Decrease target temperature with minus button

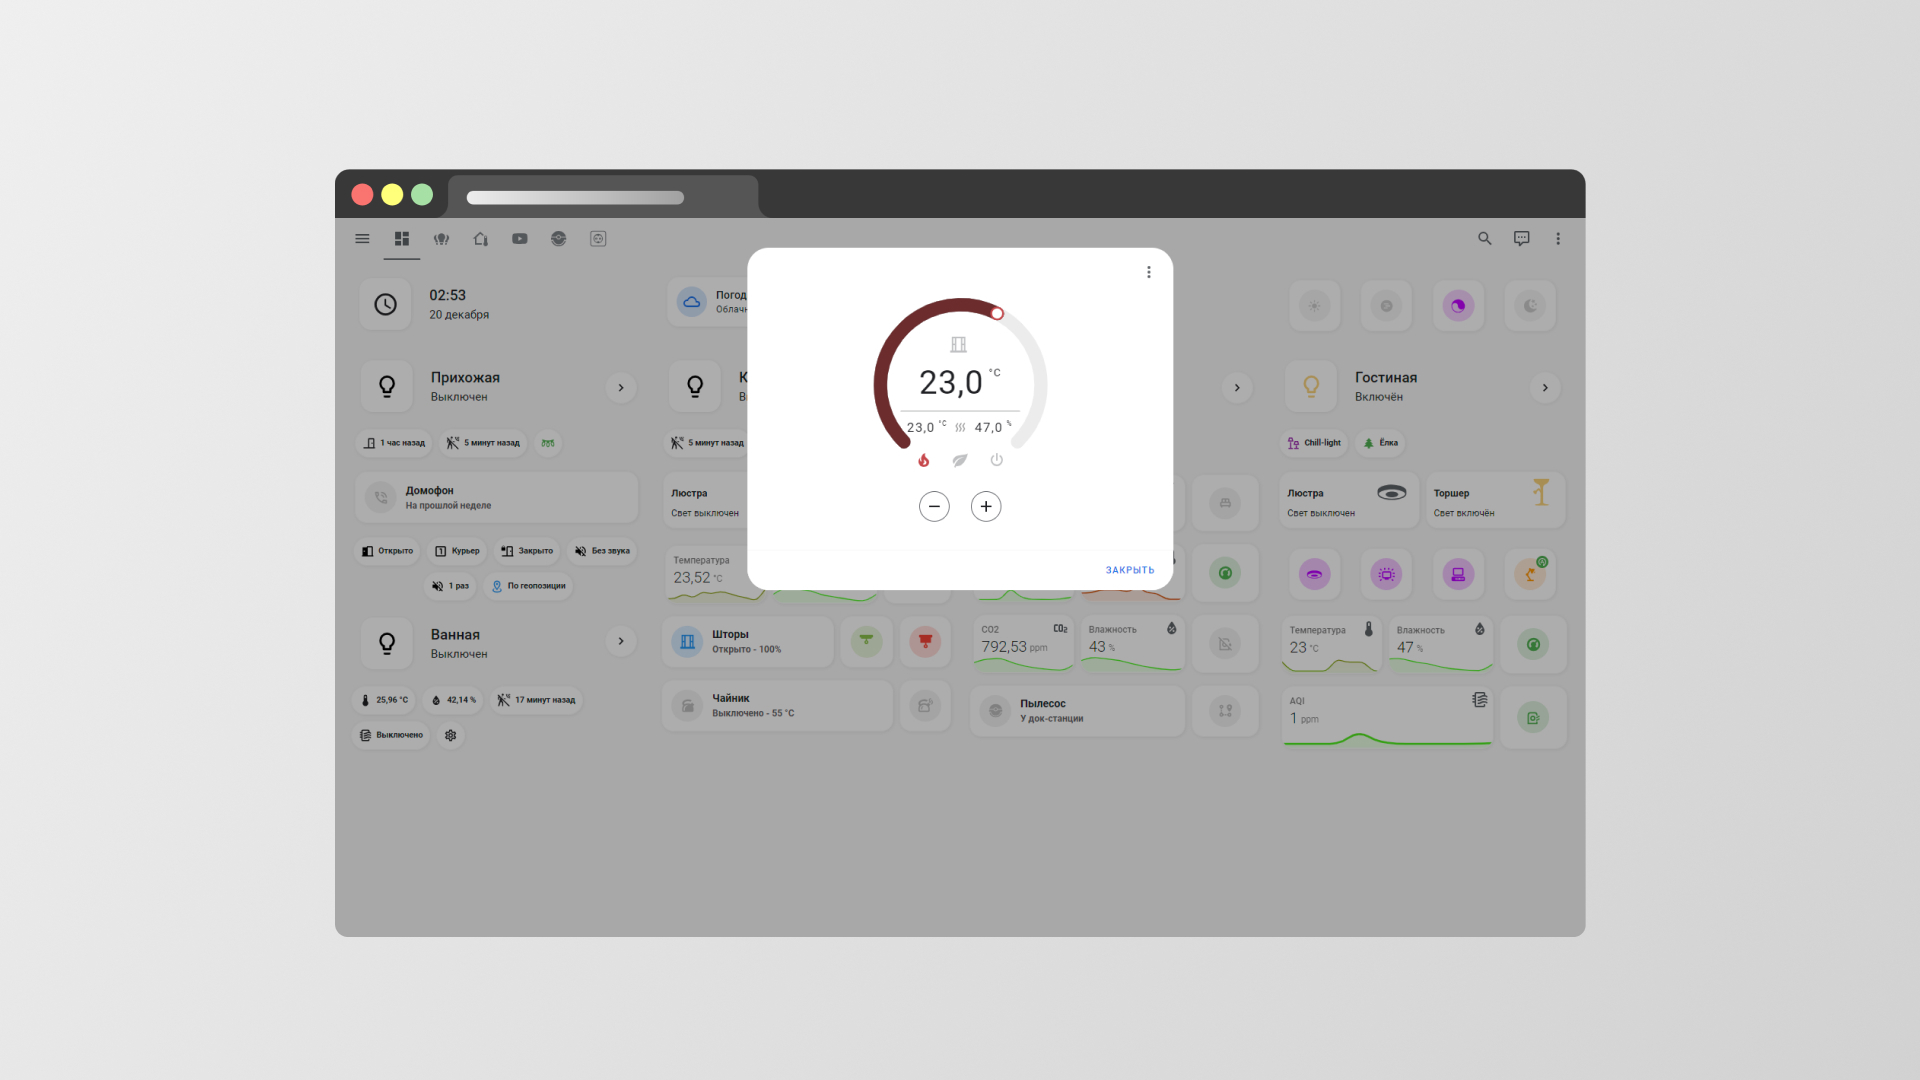pyautogui.click(x=934, y=506)
